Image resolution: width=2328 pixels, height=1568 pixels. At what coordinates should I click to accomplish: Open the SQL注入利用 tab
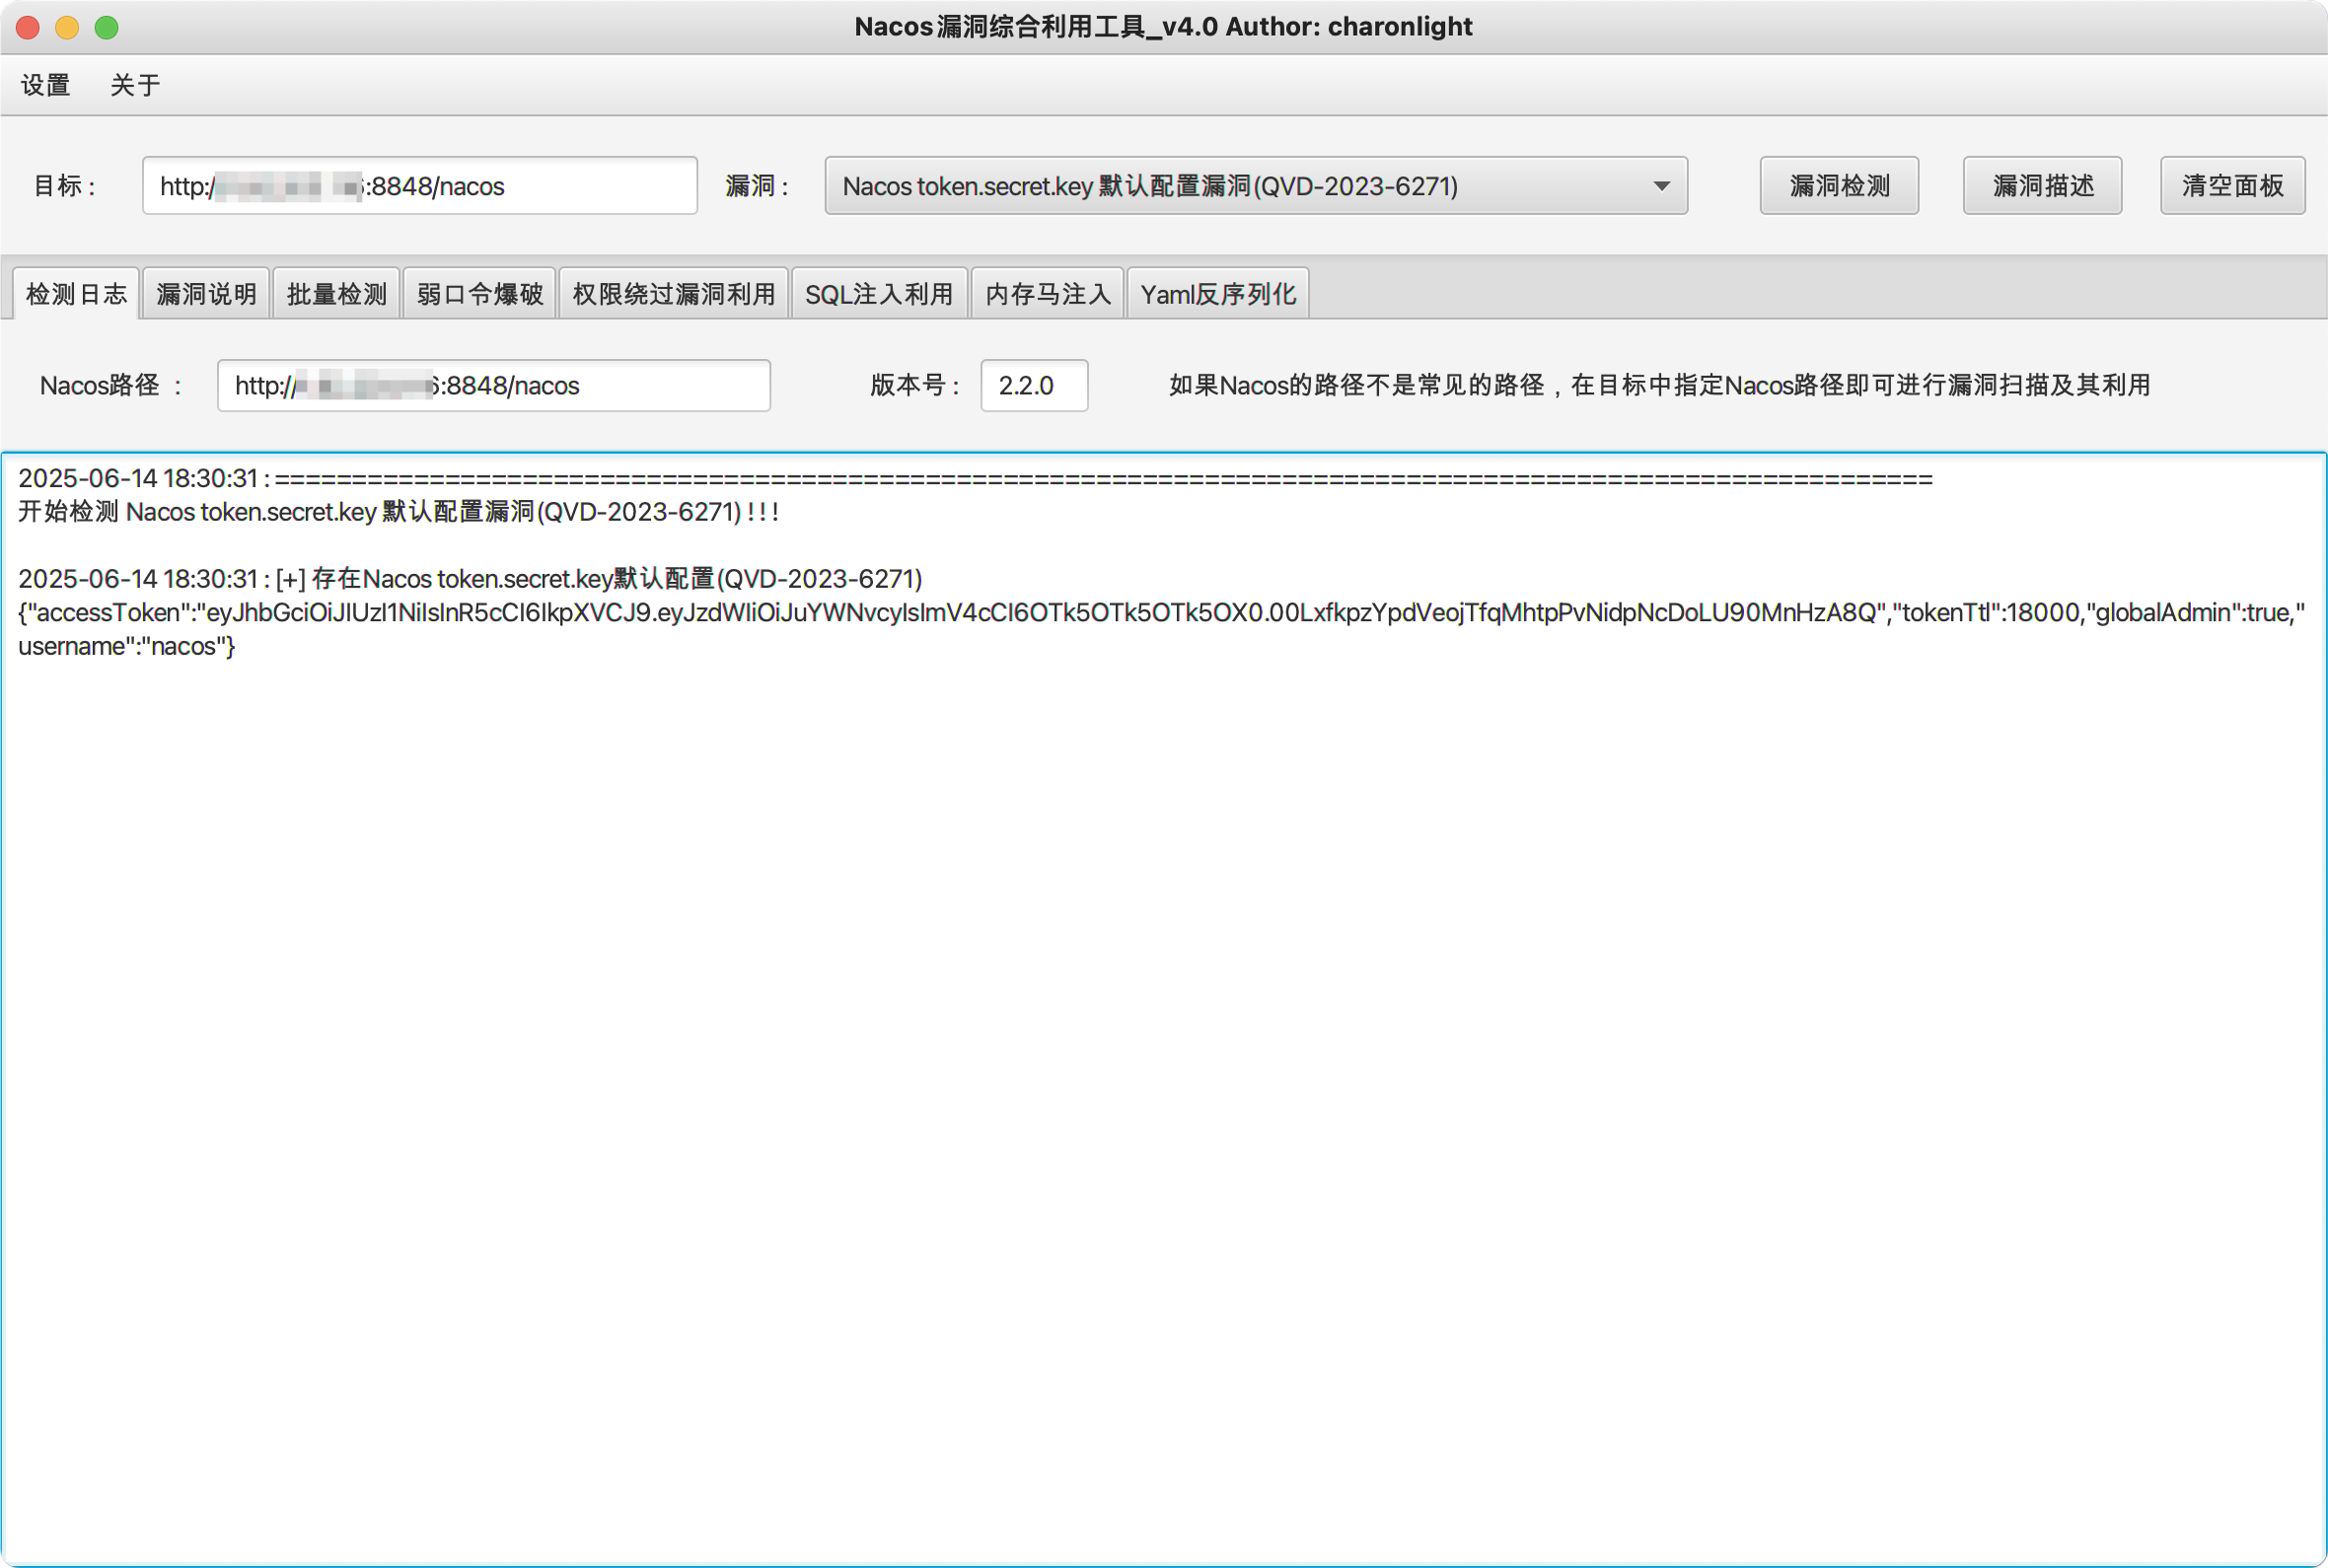878,294
